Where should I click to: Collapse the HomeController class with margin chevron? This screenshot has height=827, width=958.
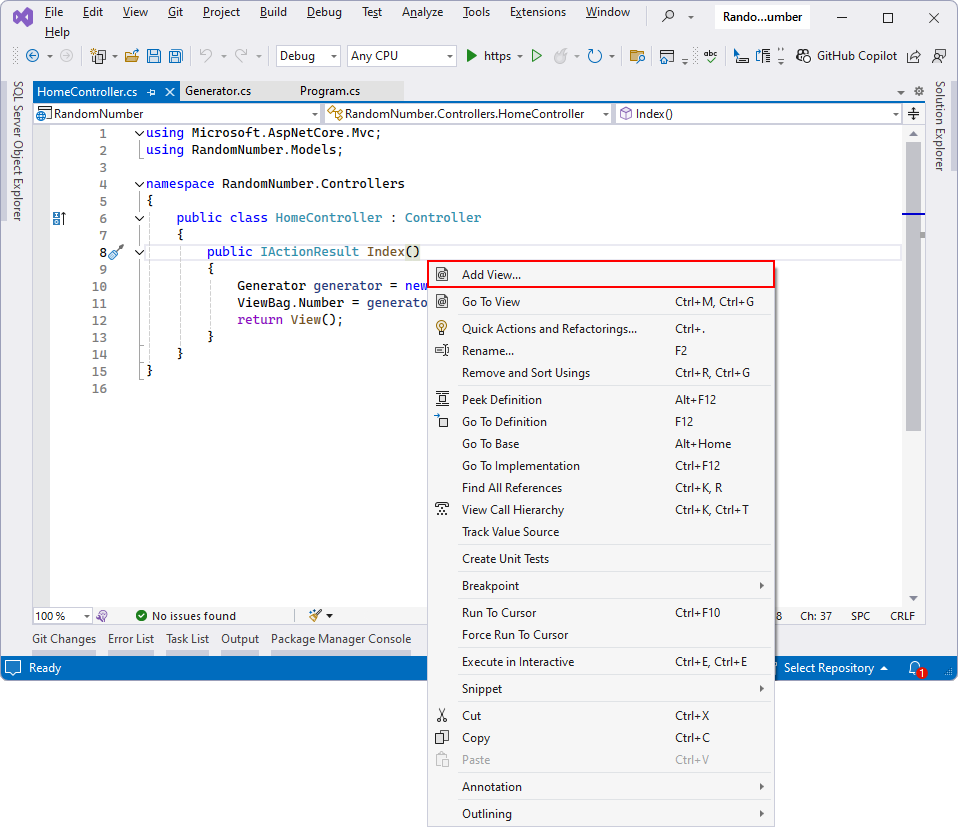[139, 218]
